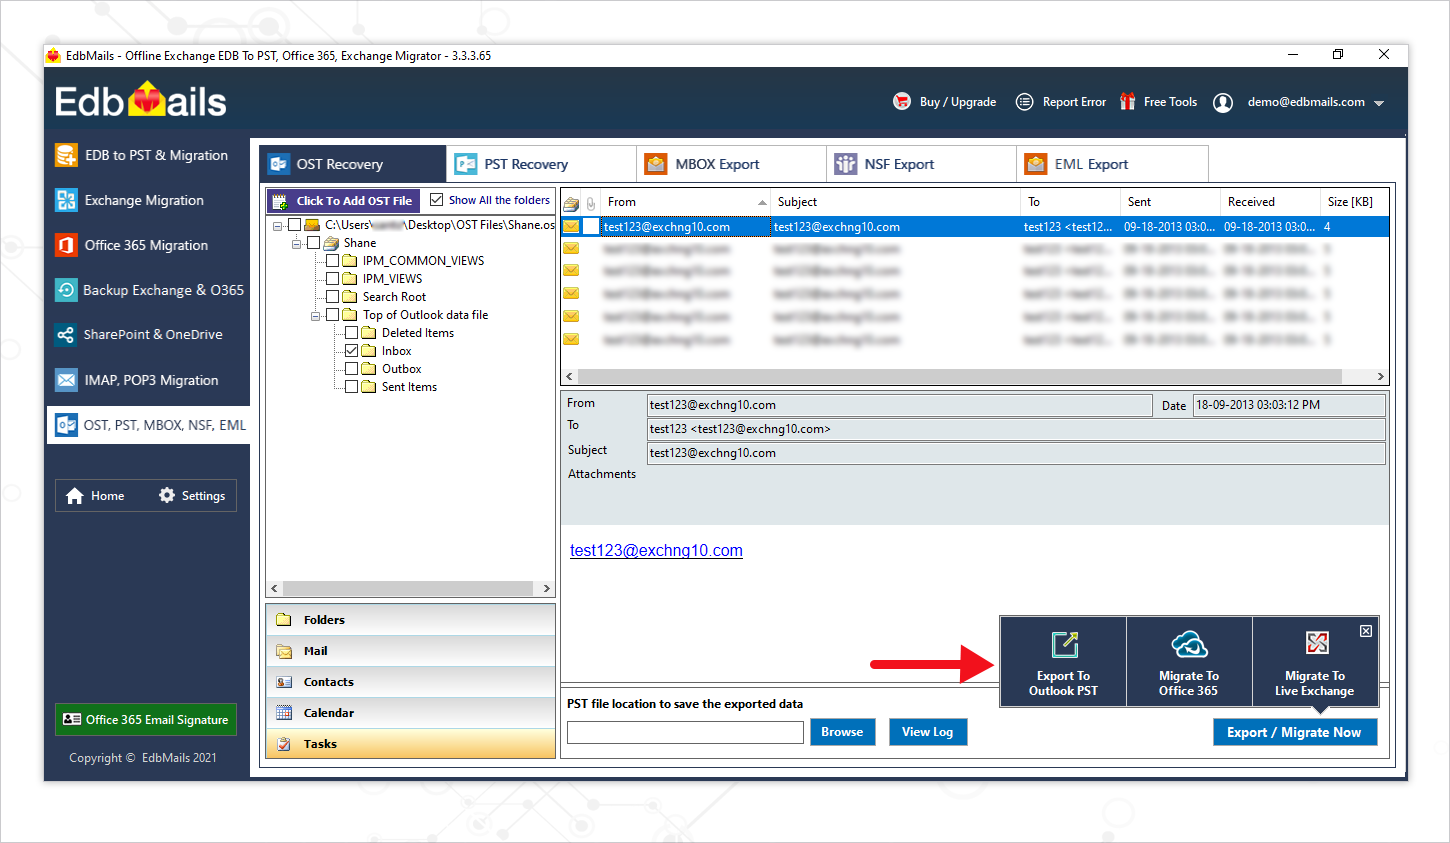Viewport: 1450px width, 843px height.
Task: Sort by the From column arrow
Action: [762, 203]
